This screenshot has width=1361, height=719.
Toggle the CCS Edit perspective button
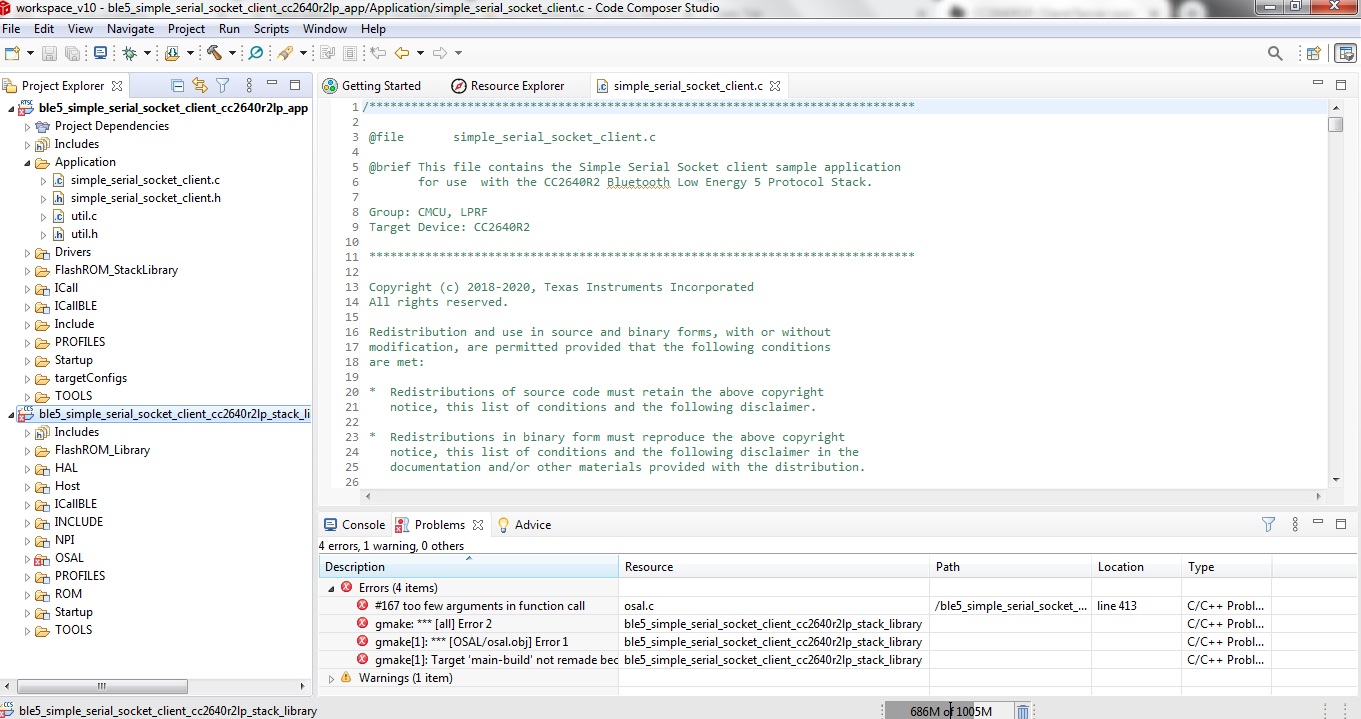pos(1345,53)
